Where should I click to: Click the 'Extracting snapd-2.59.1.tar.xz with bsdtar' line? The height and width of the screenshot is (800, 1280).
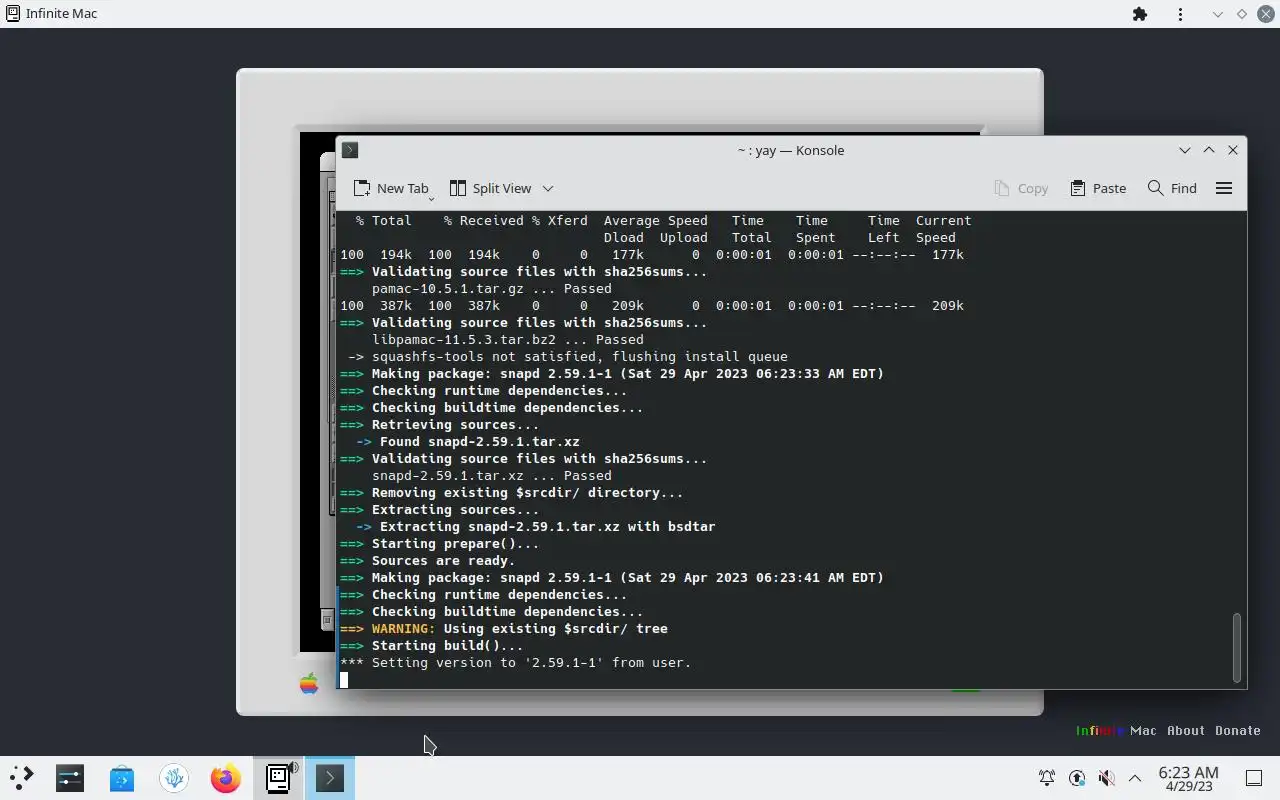pyautogui.click(x=535, y=526)
